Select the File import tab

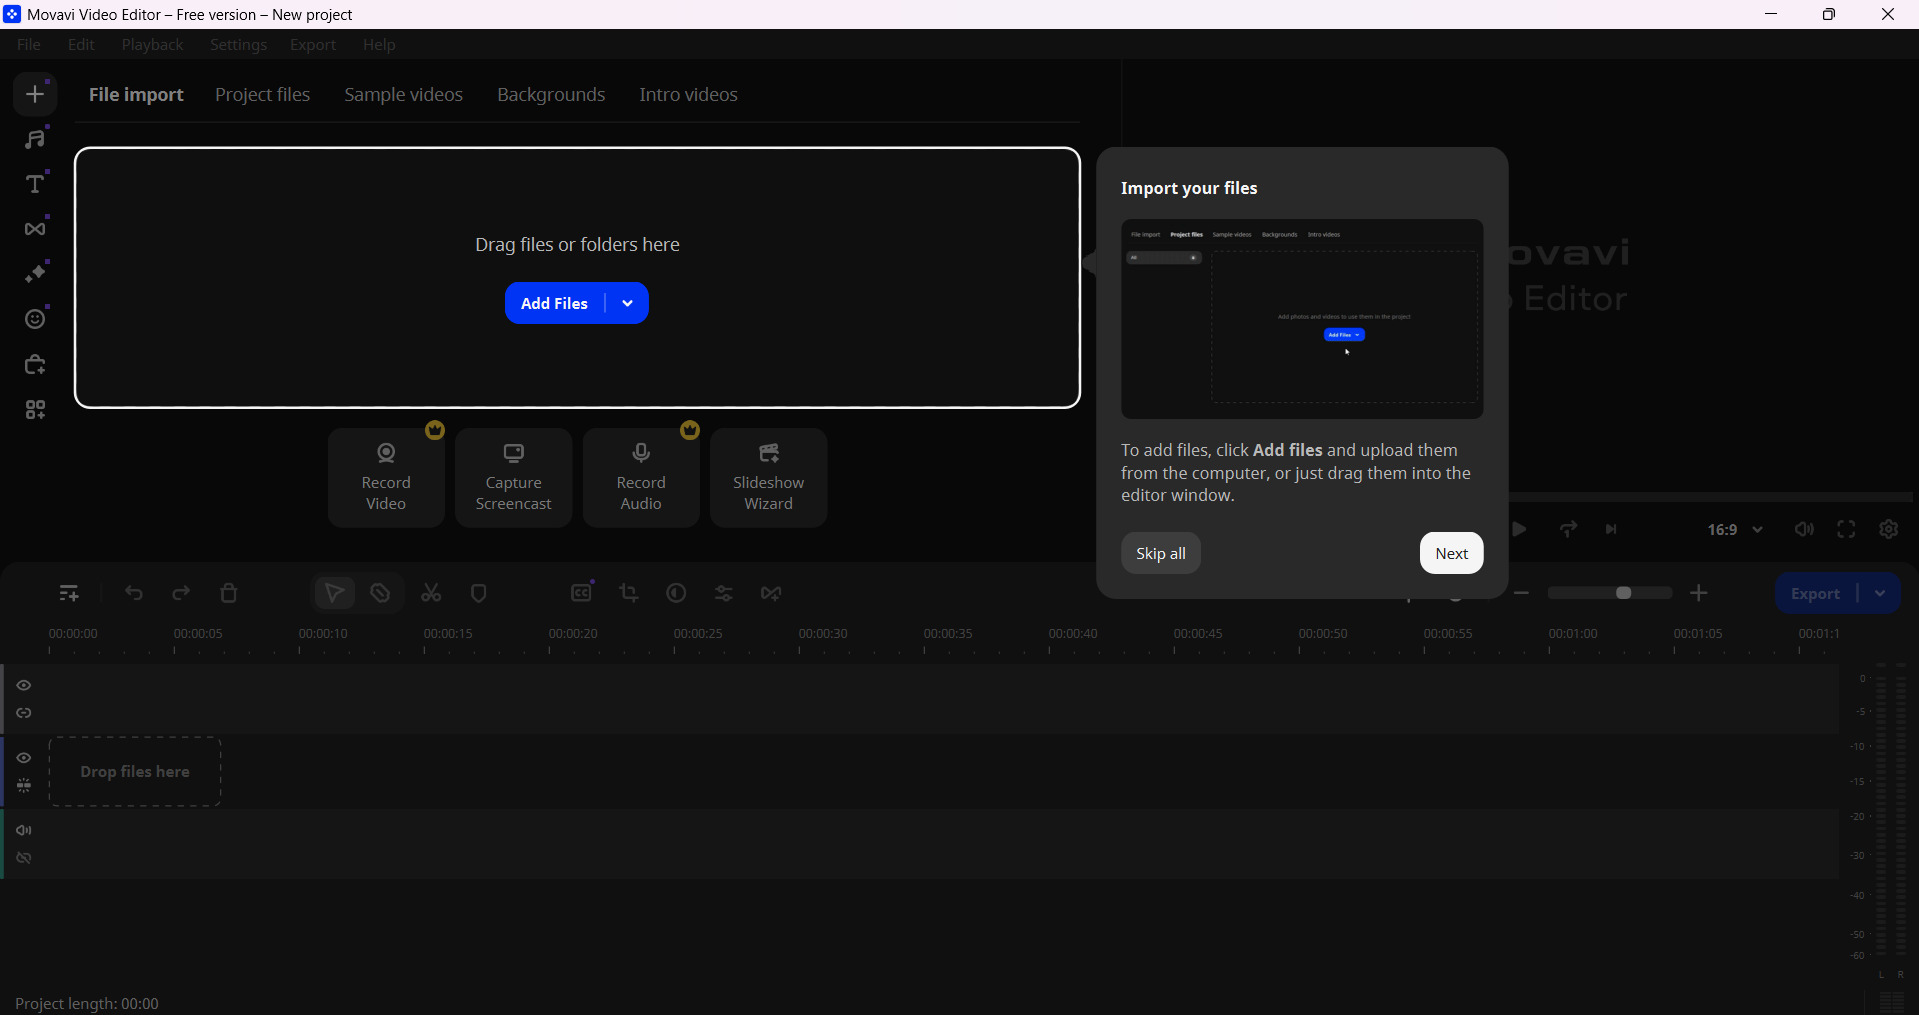[136, 95]
